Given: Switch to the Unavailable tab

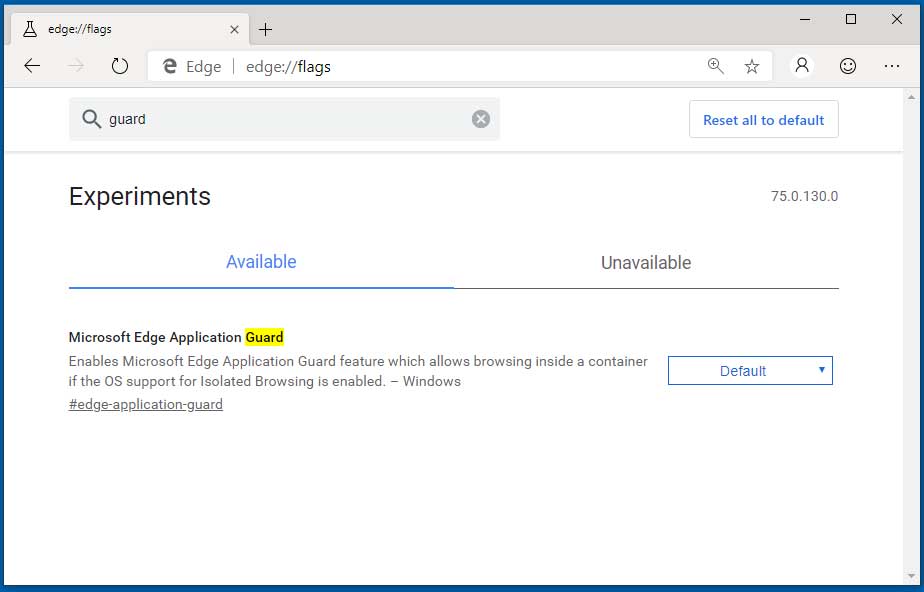Looking at the screenshot, I should point(646,263).
